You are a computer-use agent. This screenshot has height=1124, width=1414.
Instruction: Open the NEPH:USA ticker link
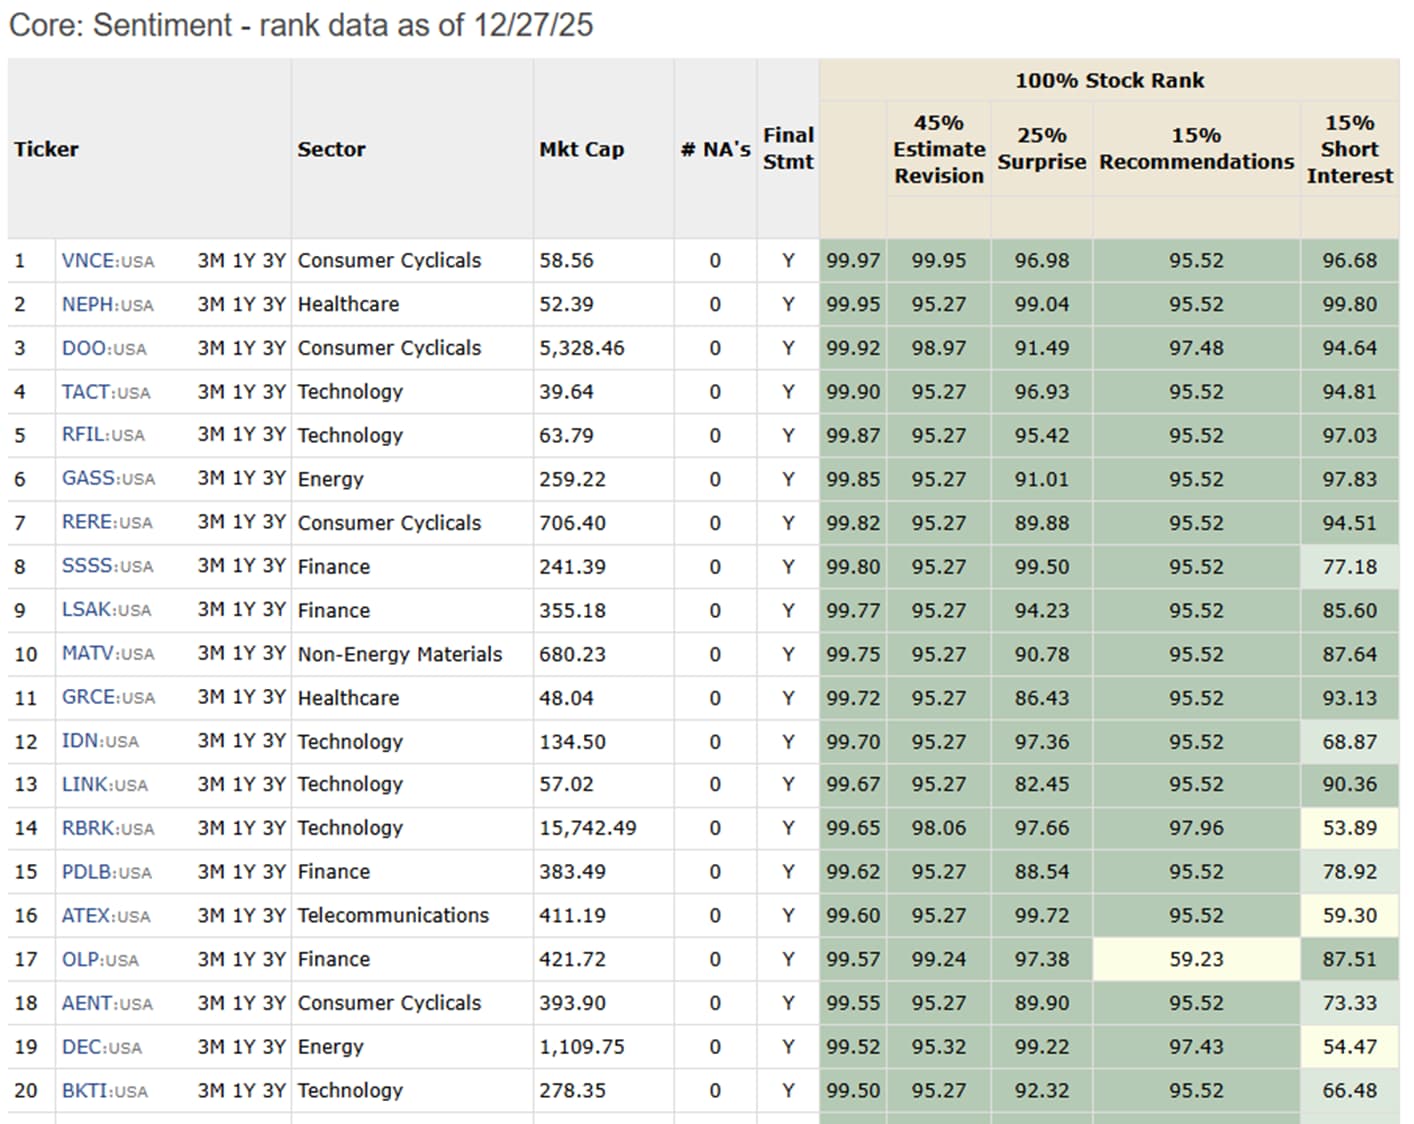[x=107, y=305]
